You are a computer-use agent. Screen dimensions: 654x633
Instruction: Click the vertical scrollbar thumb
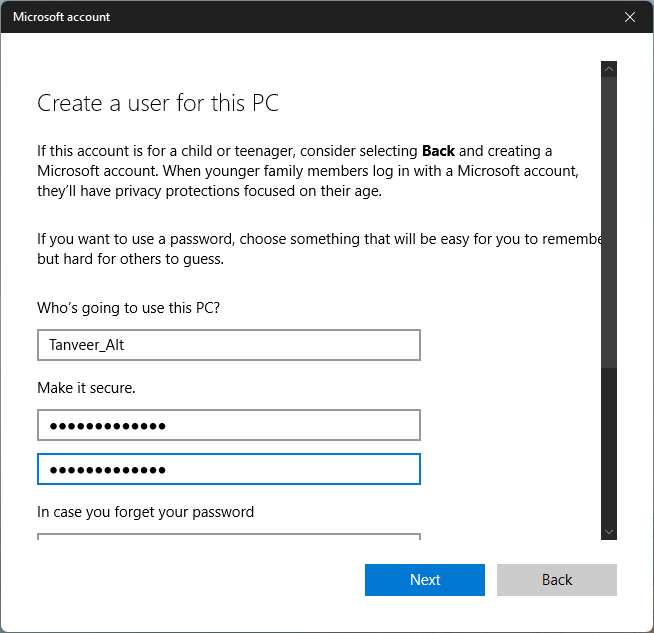(x=609, y=222)
